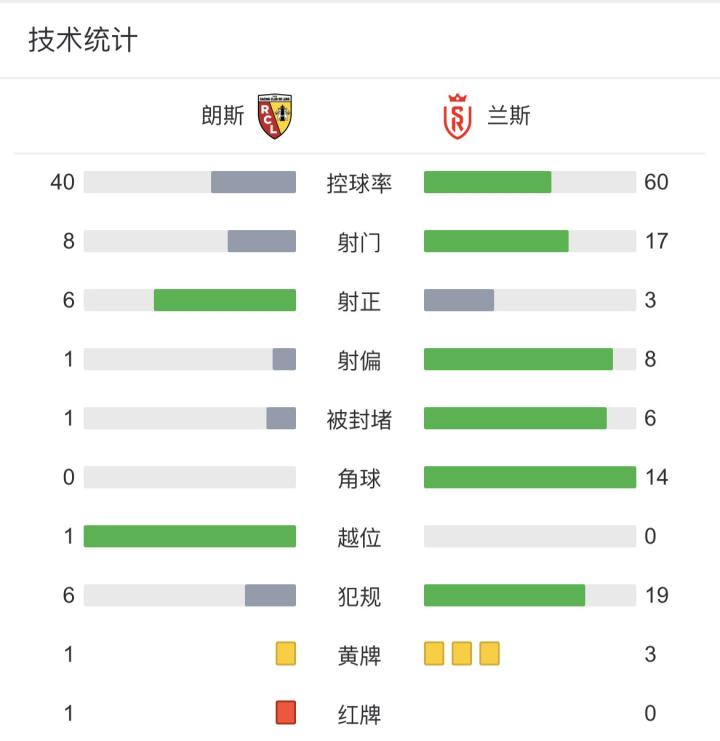The height and width of the screenshot is (741, 720).
Task: Click the Reims club crest
Action: point(456,117)
